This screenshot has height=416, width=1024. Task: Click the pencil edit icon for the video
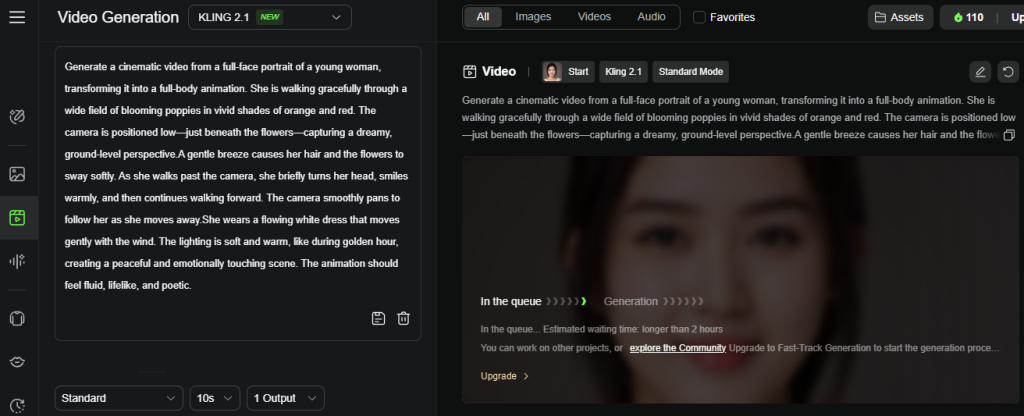(980, 72)
